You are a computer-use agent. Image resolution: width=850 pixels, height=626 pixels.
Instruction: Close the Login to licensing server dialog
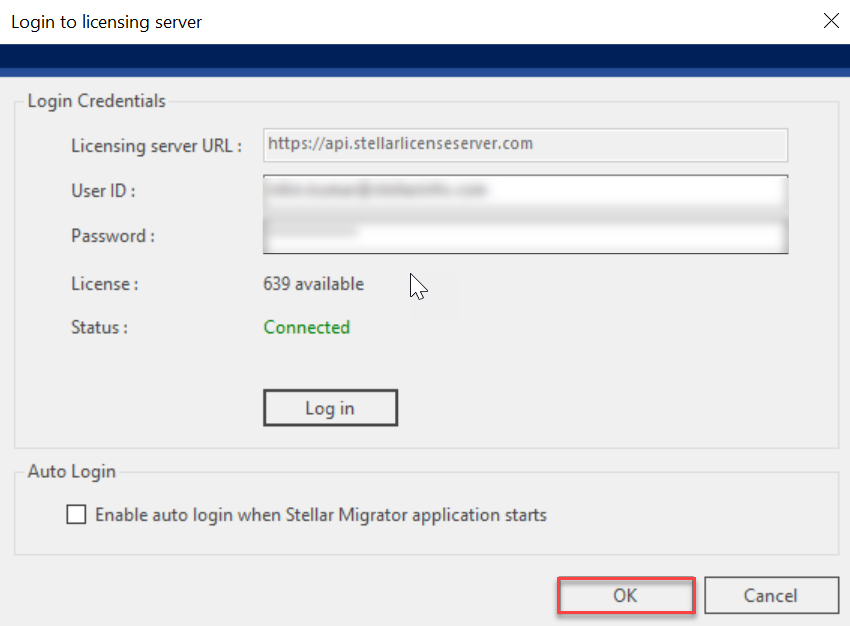831,21
